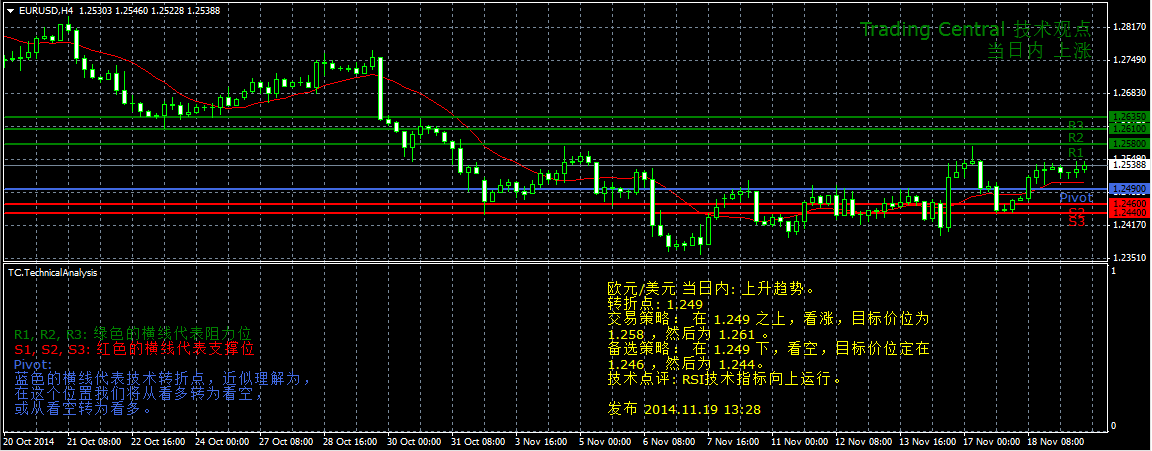Click the 发布 2014.11.19 13:28 timestamp
Viewport: 1152px width, 451px height.
coord(684,408)
